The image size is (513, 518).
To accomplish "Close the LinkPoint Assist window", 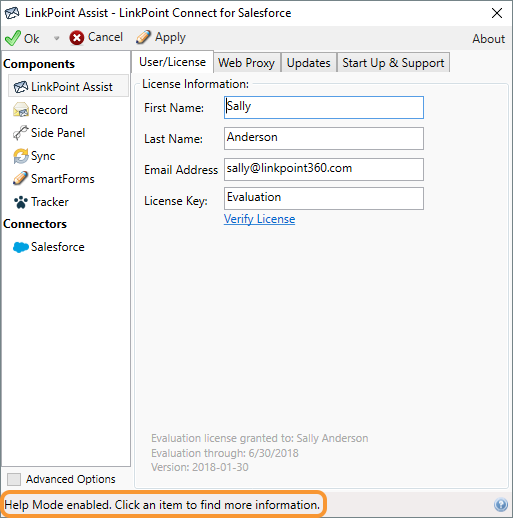I will pyautogui.click(x=497, y=13).
